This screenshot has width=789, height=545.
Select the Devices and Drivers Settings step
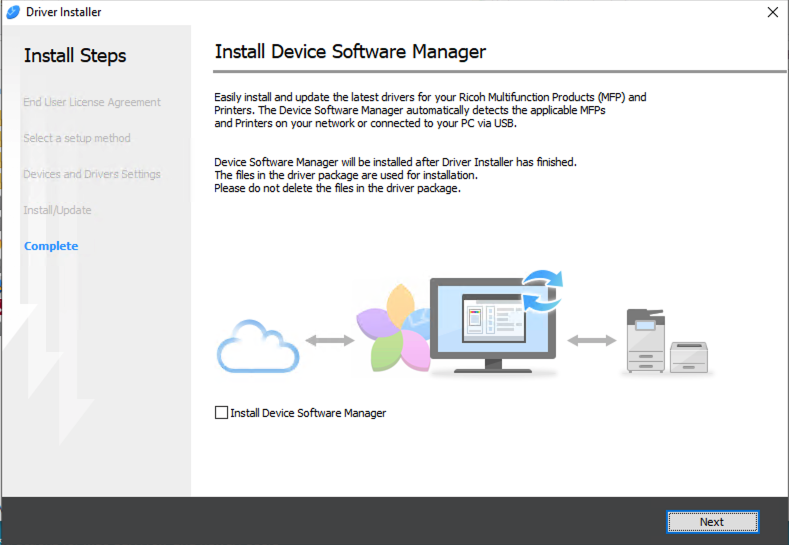click(x=92, y=174)
